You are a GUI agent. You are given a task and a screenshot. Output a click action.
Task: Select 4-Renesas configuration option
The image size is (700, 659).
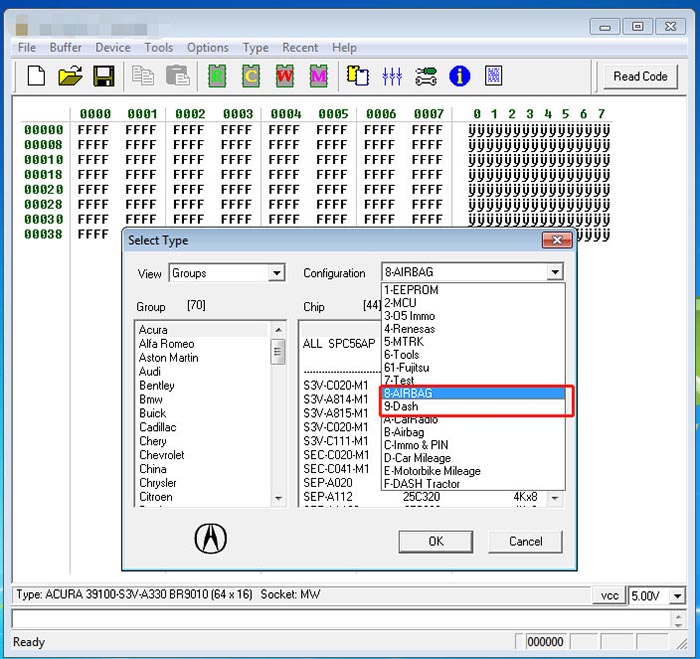pos(473,329)
